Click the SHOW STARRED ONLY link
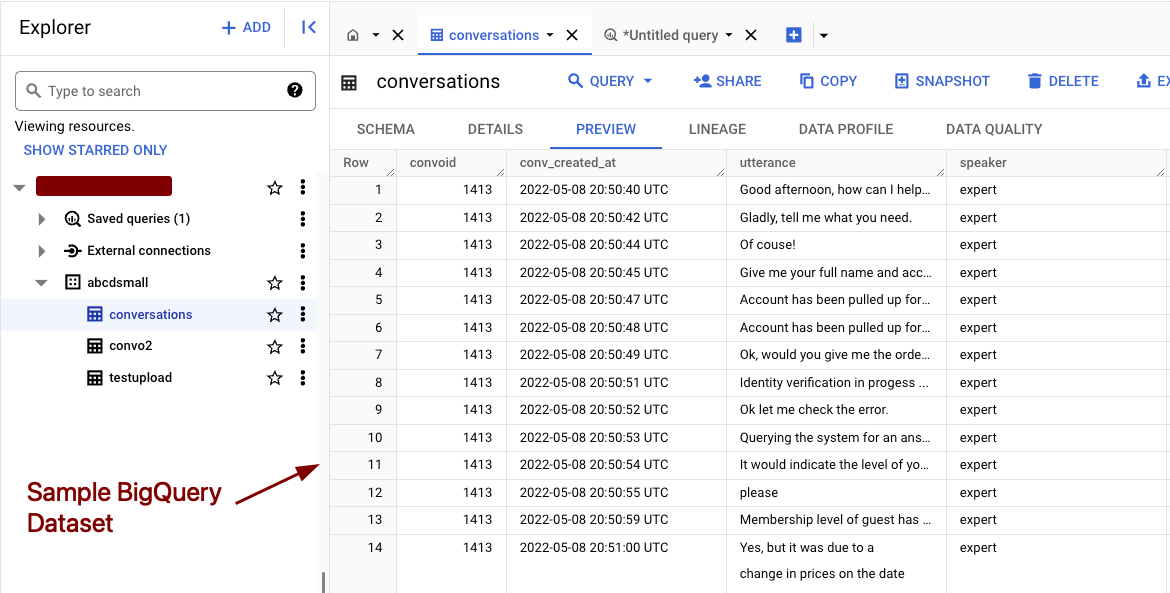The width and height of the screenshot is (1170, 593). [95, 150]
